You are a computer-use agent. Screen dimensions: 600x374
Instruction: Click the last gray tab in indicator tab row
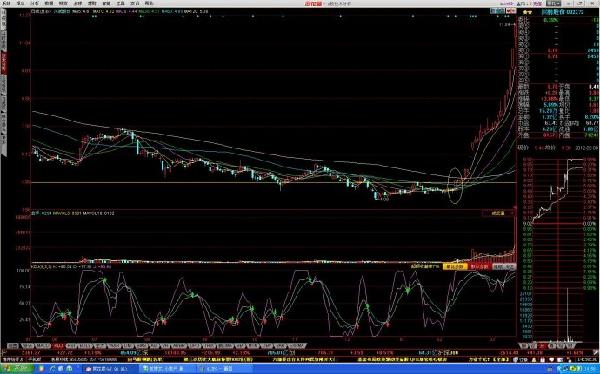[x=297, y=346]
